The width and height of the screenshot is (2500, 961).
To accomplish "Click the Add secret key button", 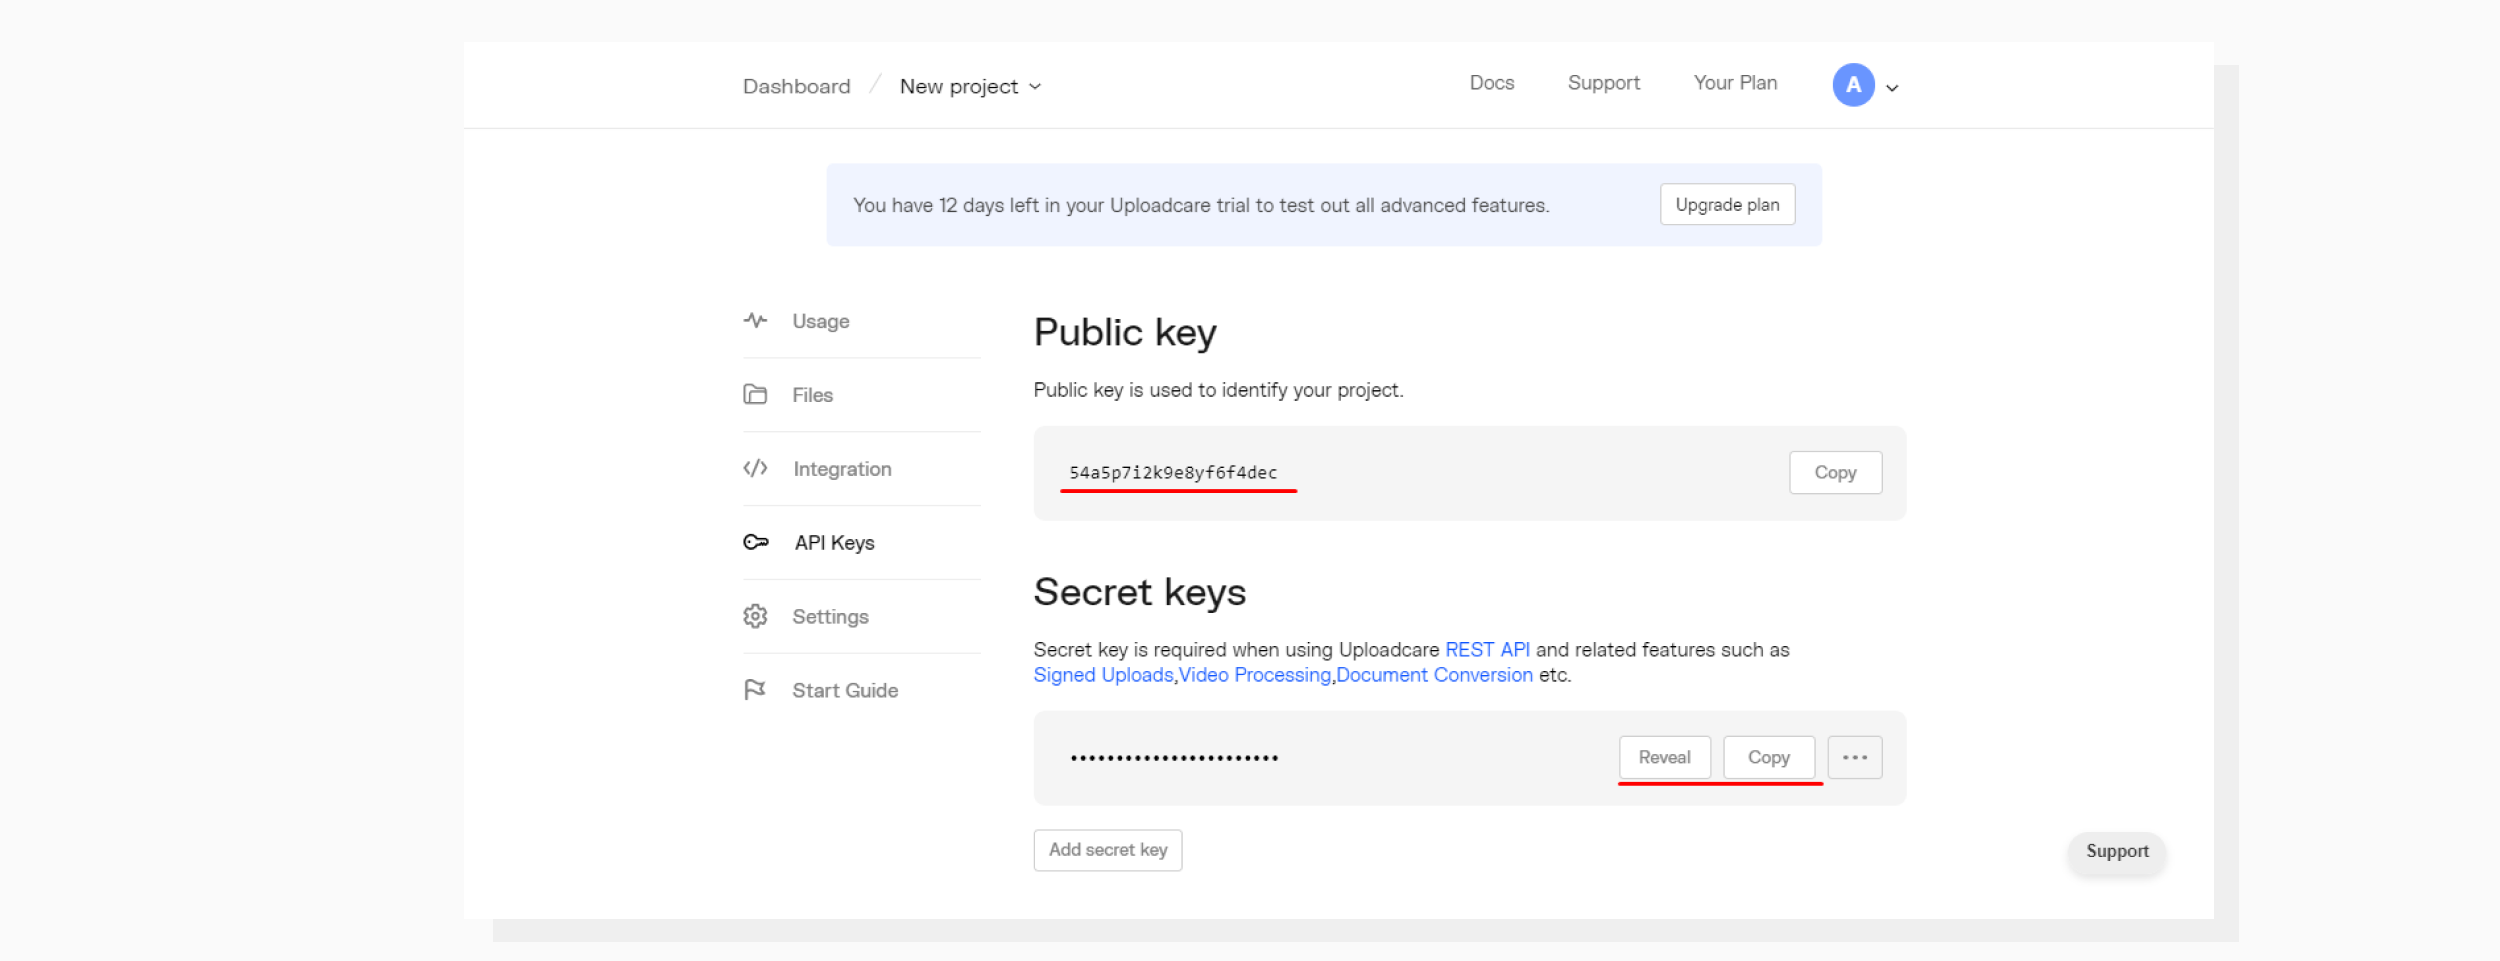I will pos(1107,849).
